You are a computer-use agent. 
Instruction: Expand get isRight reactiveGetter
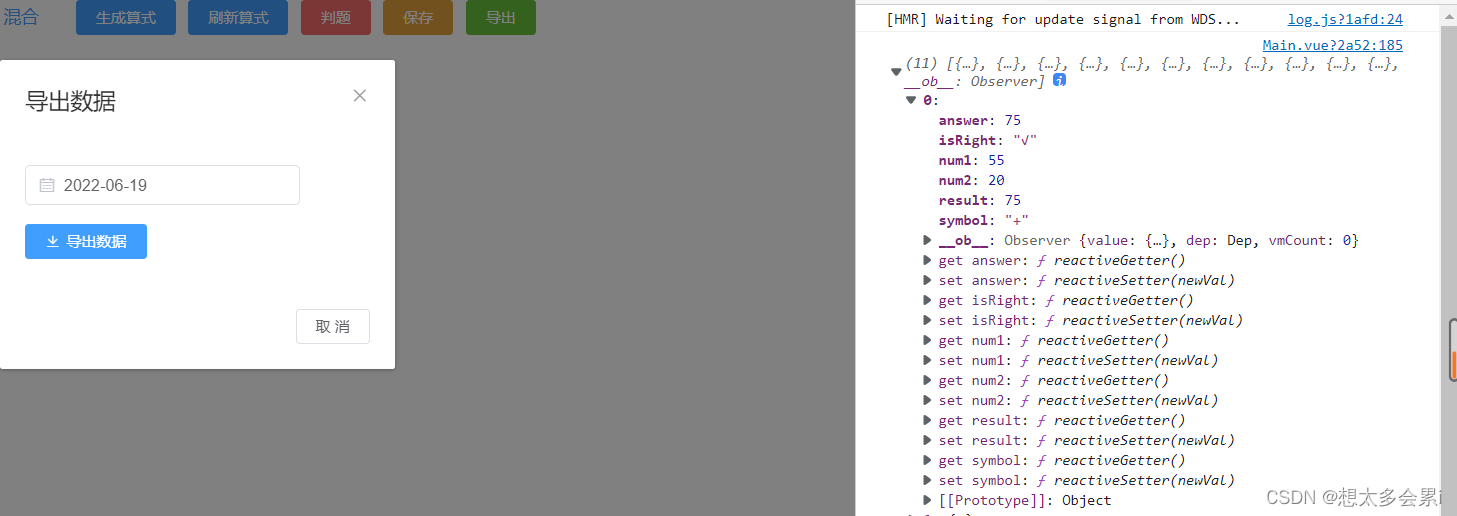click(x=928, y=300)
